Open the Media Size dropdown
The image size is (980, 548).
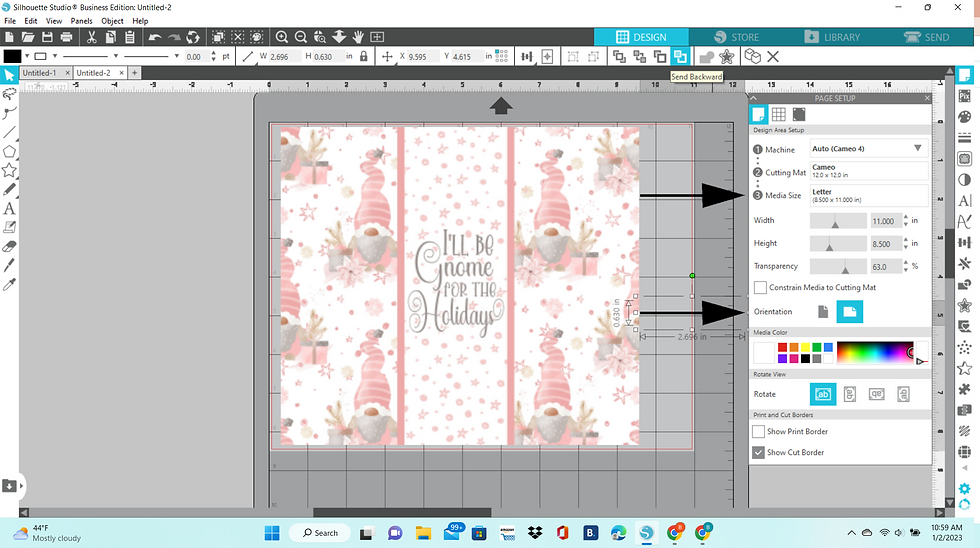pyautogui.click(x=869, y=196)
